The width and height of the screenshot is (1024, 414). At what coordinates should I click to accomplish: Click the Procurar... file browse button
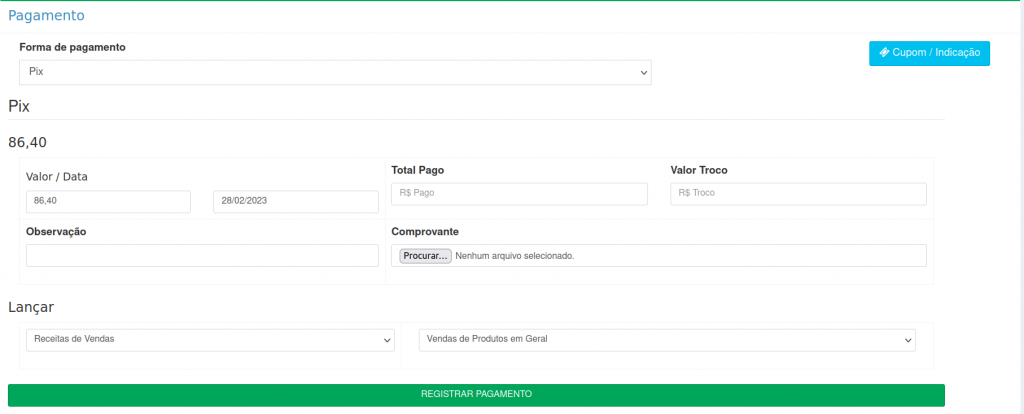coord(425,256)
